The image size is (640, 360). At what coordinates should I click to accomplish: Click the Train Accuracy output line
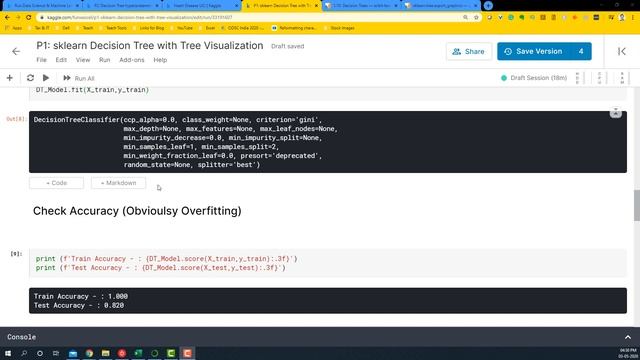tap(81, 296)
